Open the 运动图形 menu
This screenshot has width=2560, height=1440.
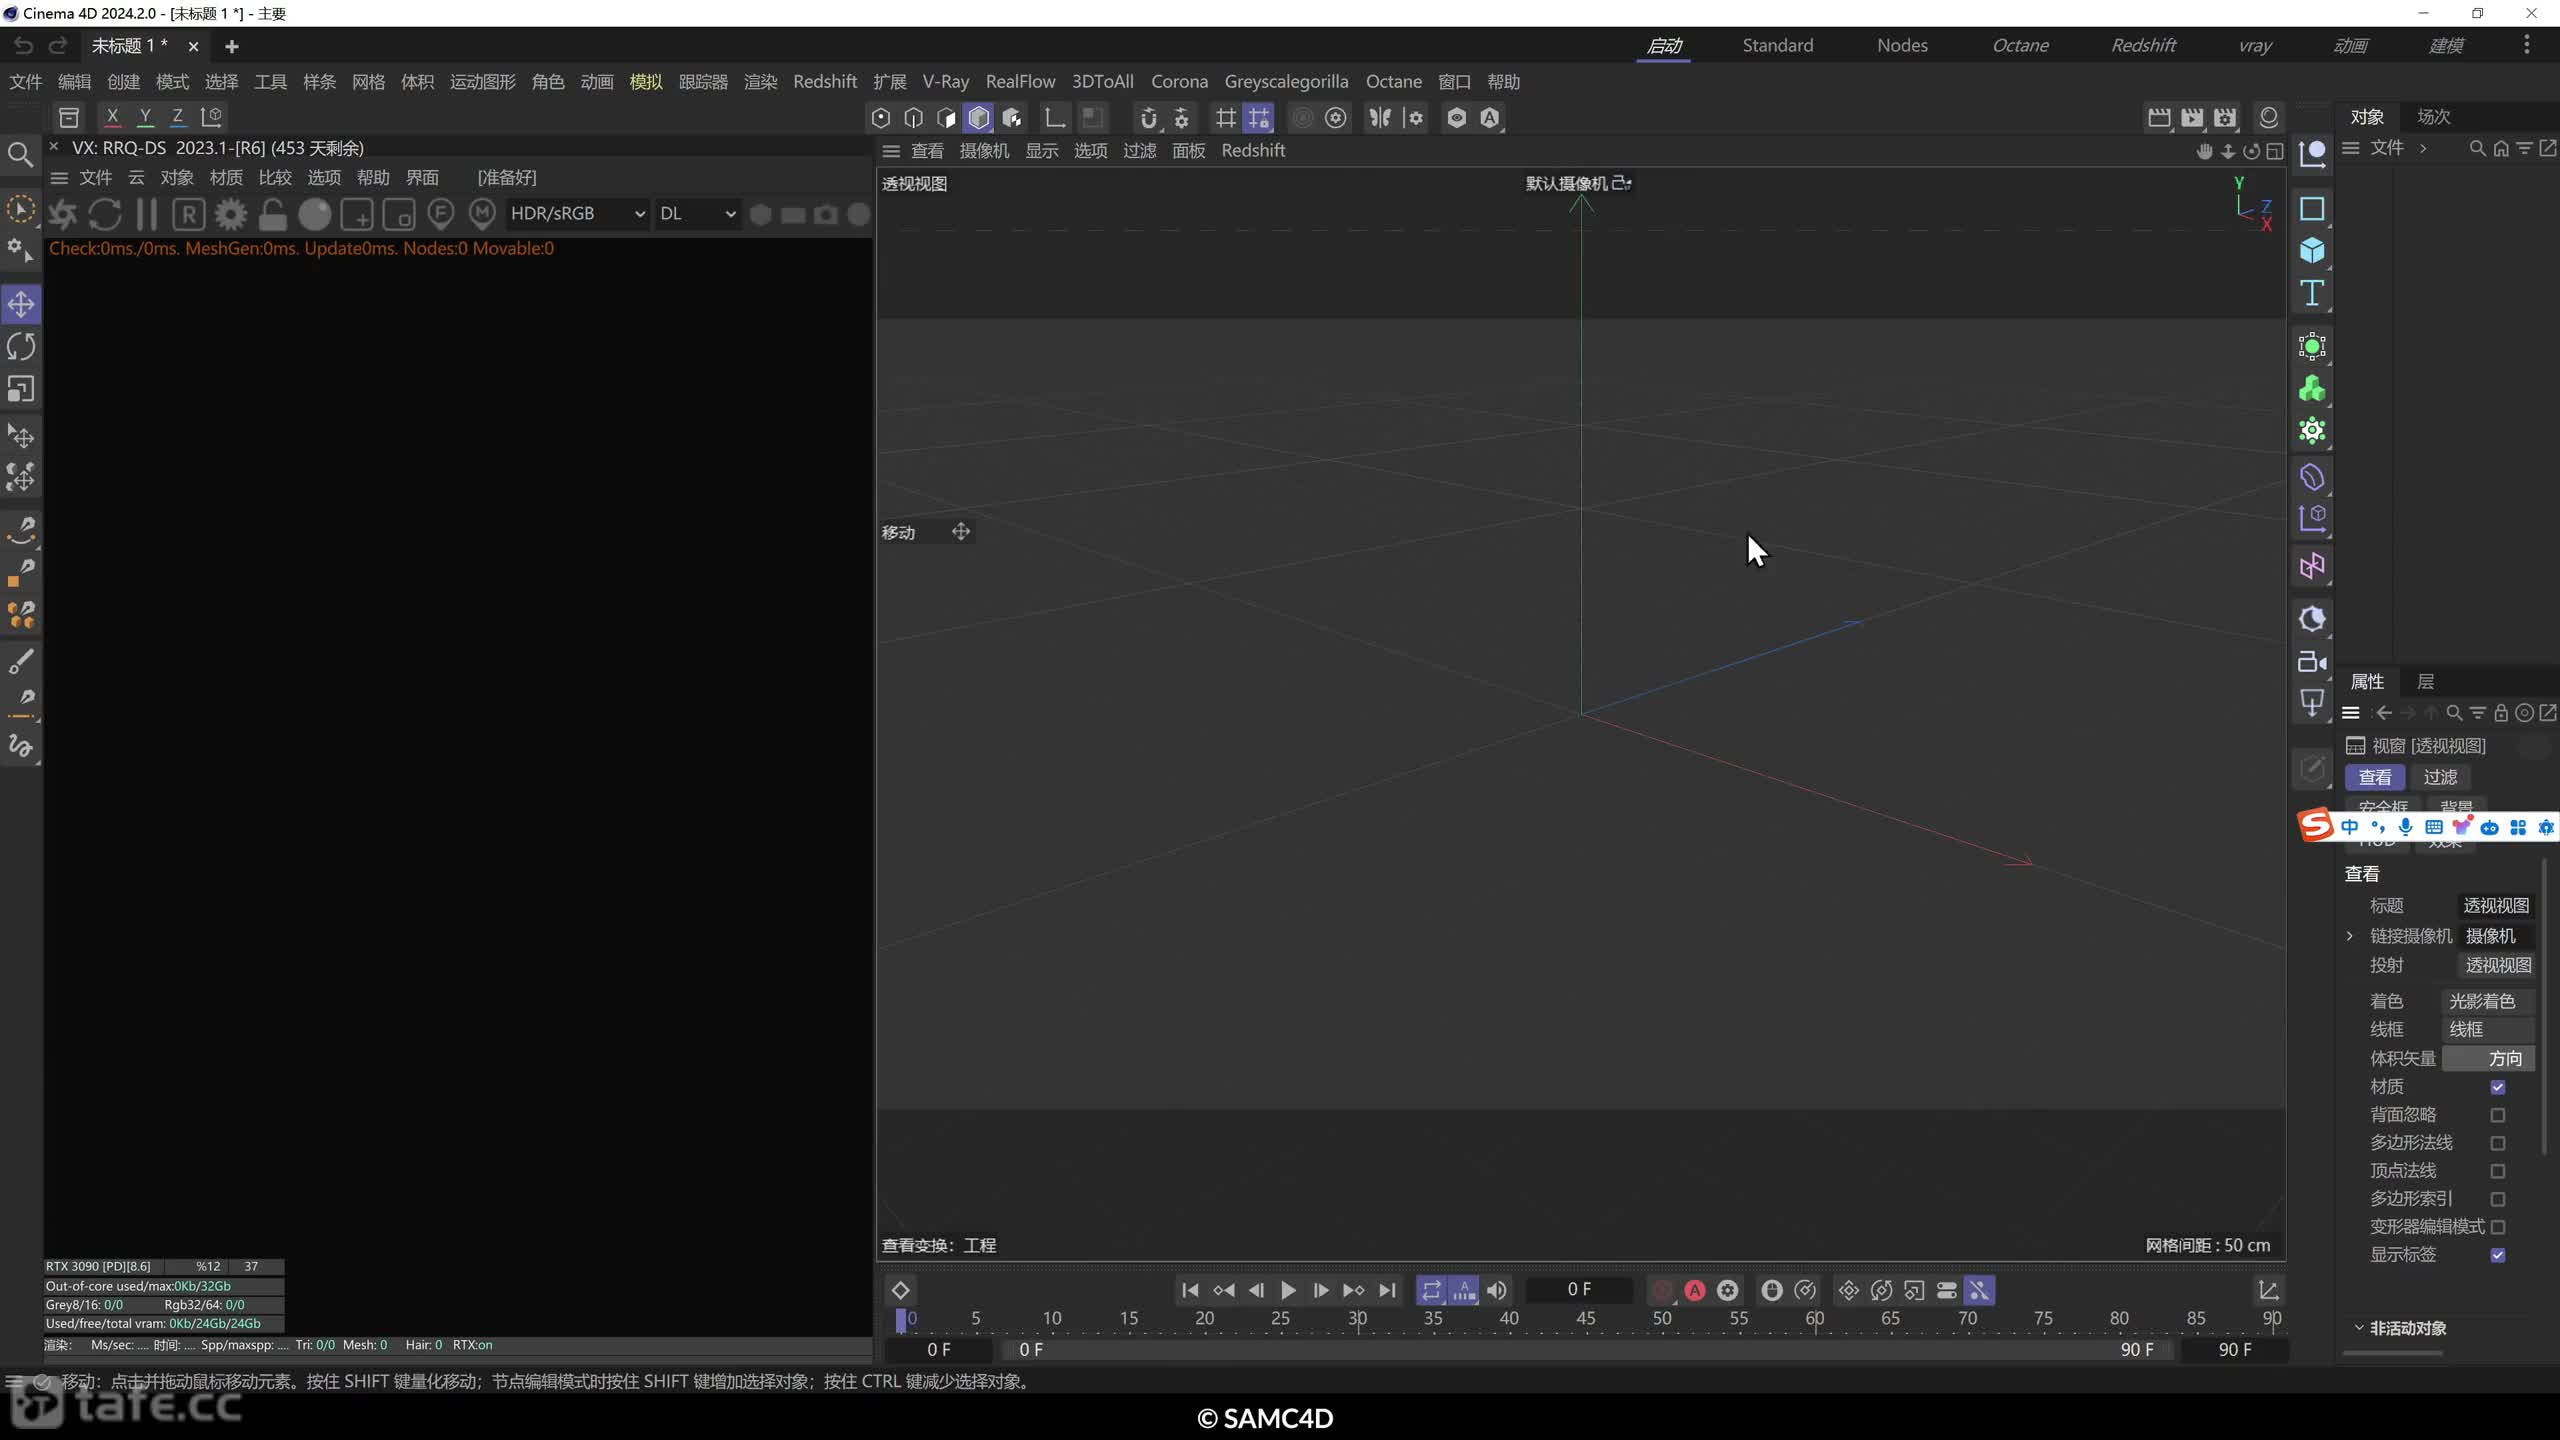tap(483, 82)
